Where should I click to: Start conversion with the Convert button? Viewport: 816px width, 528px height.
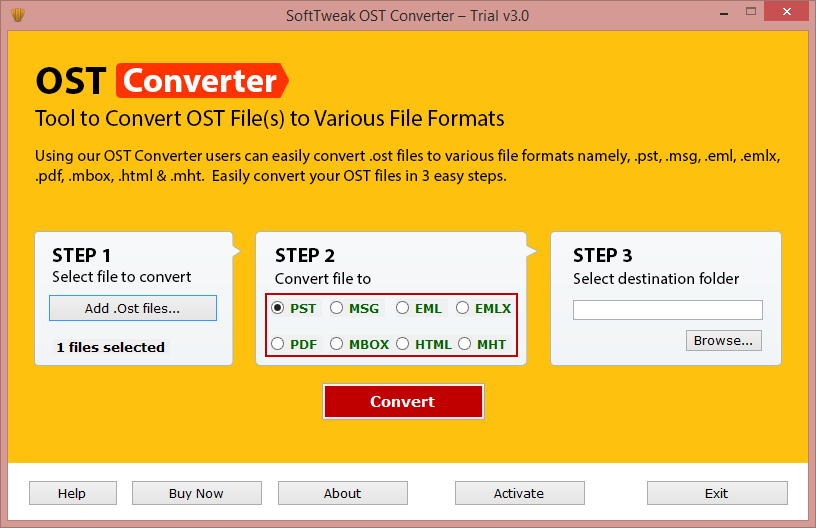coord(403,402)
